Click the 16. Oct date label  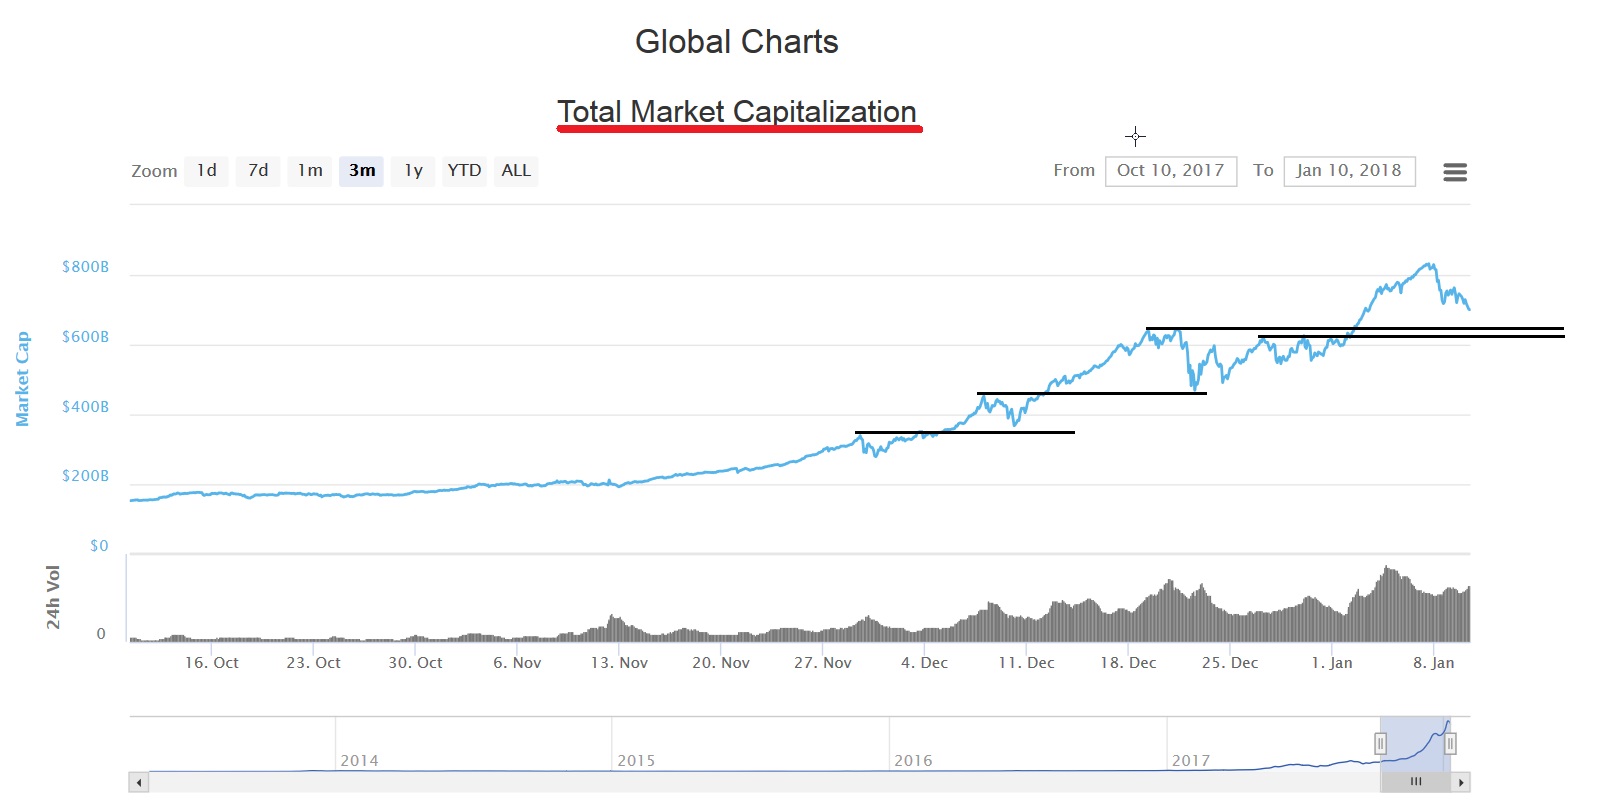(x=212, y=663)
